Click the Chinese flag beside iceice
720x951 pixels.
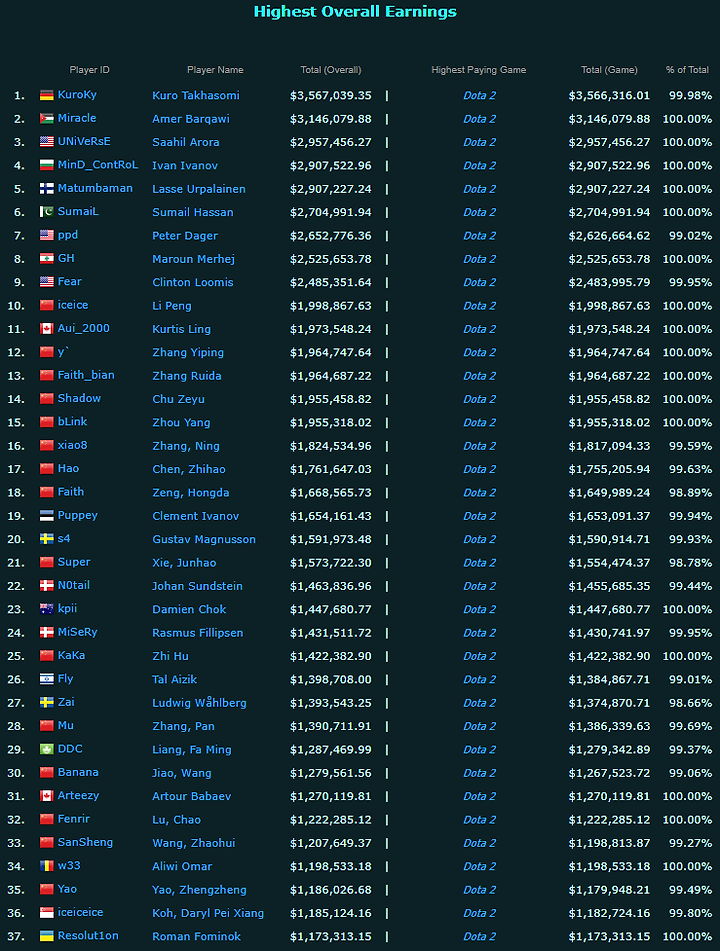[47, 305]
